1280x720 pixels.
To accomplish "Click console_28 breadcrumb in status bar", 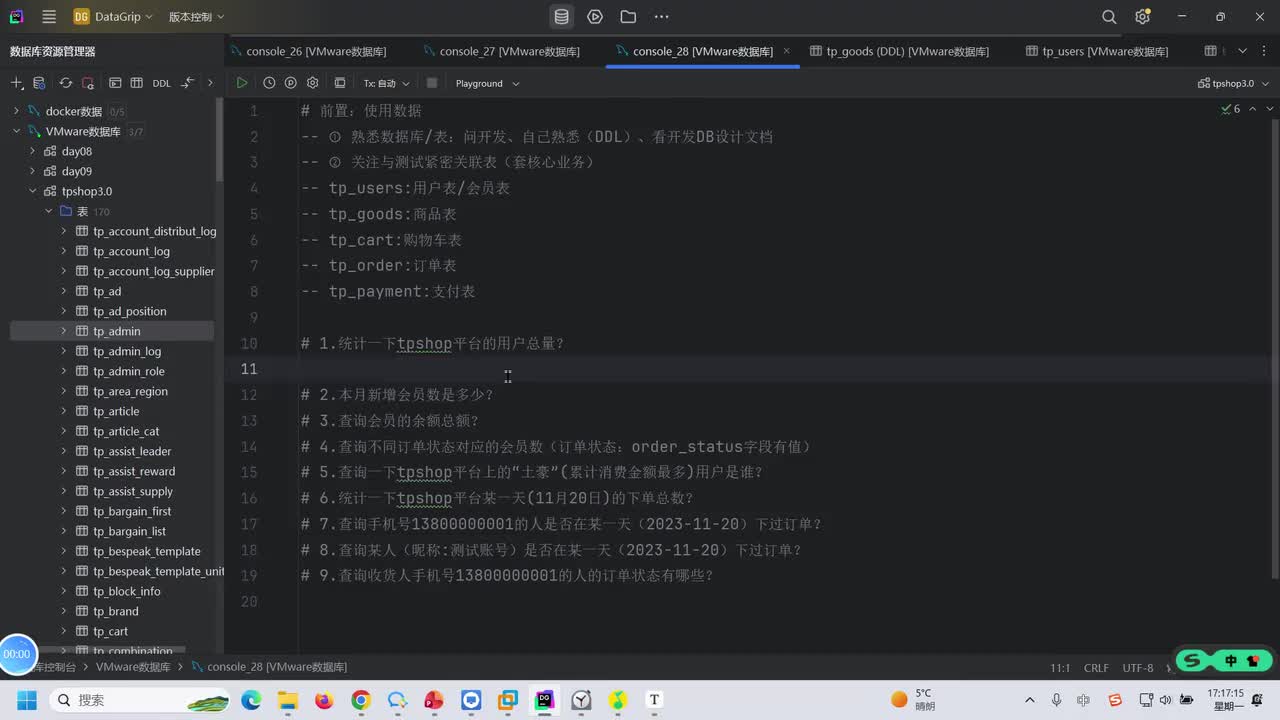I will (269, 667).
